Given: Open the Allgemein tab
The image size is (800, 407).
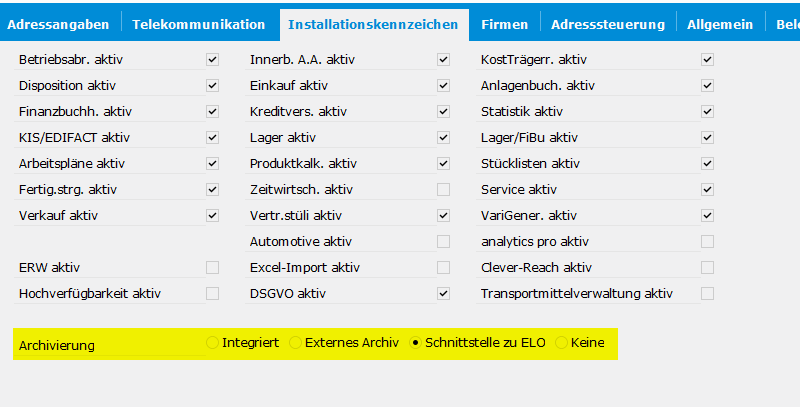Looking at the screenshot, I should click(x=720, y=24).
